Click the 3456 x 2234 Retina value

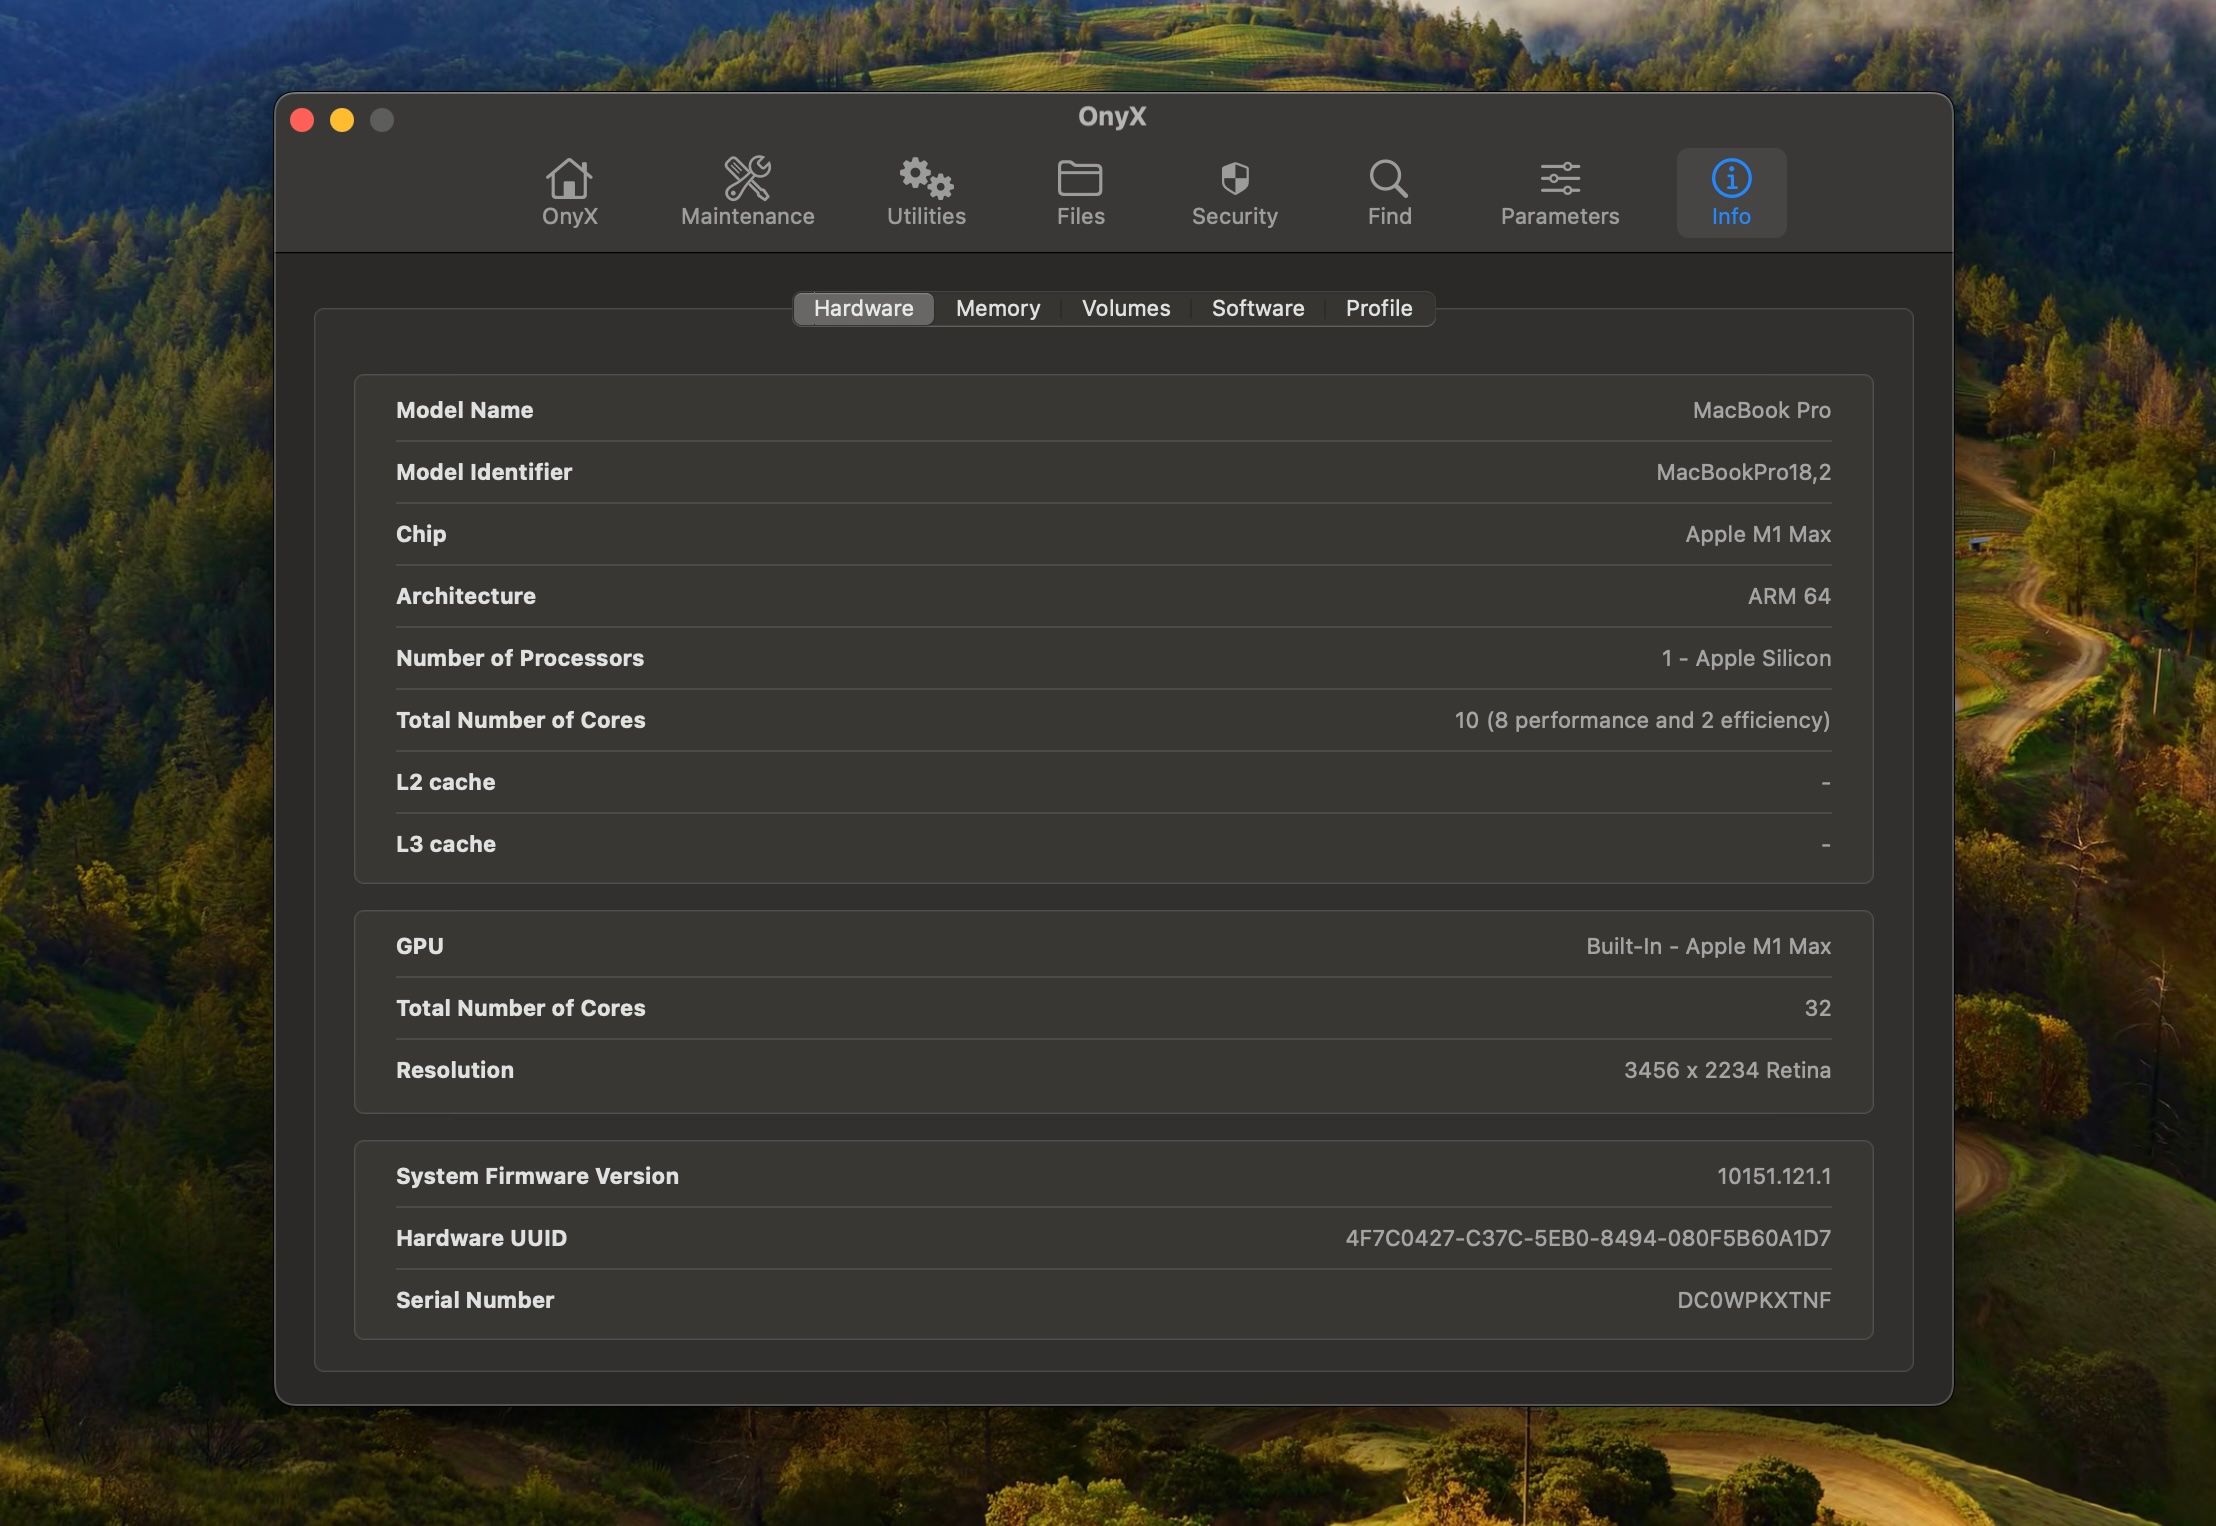(x=1727, y=1070)
